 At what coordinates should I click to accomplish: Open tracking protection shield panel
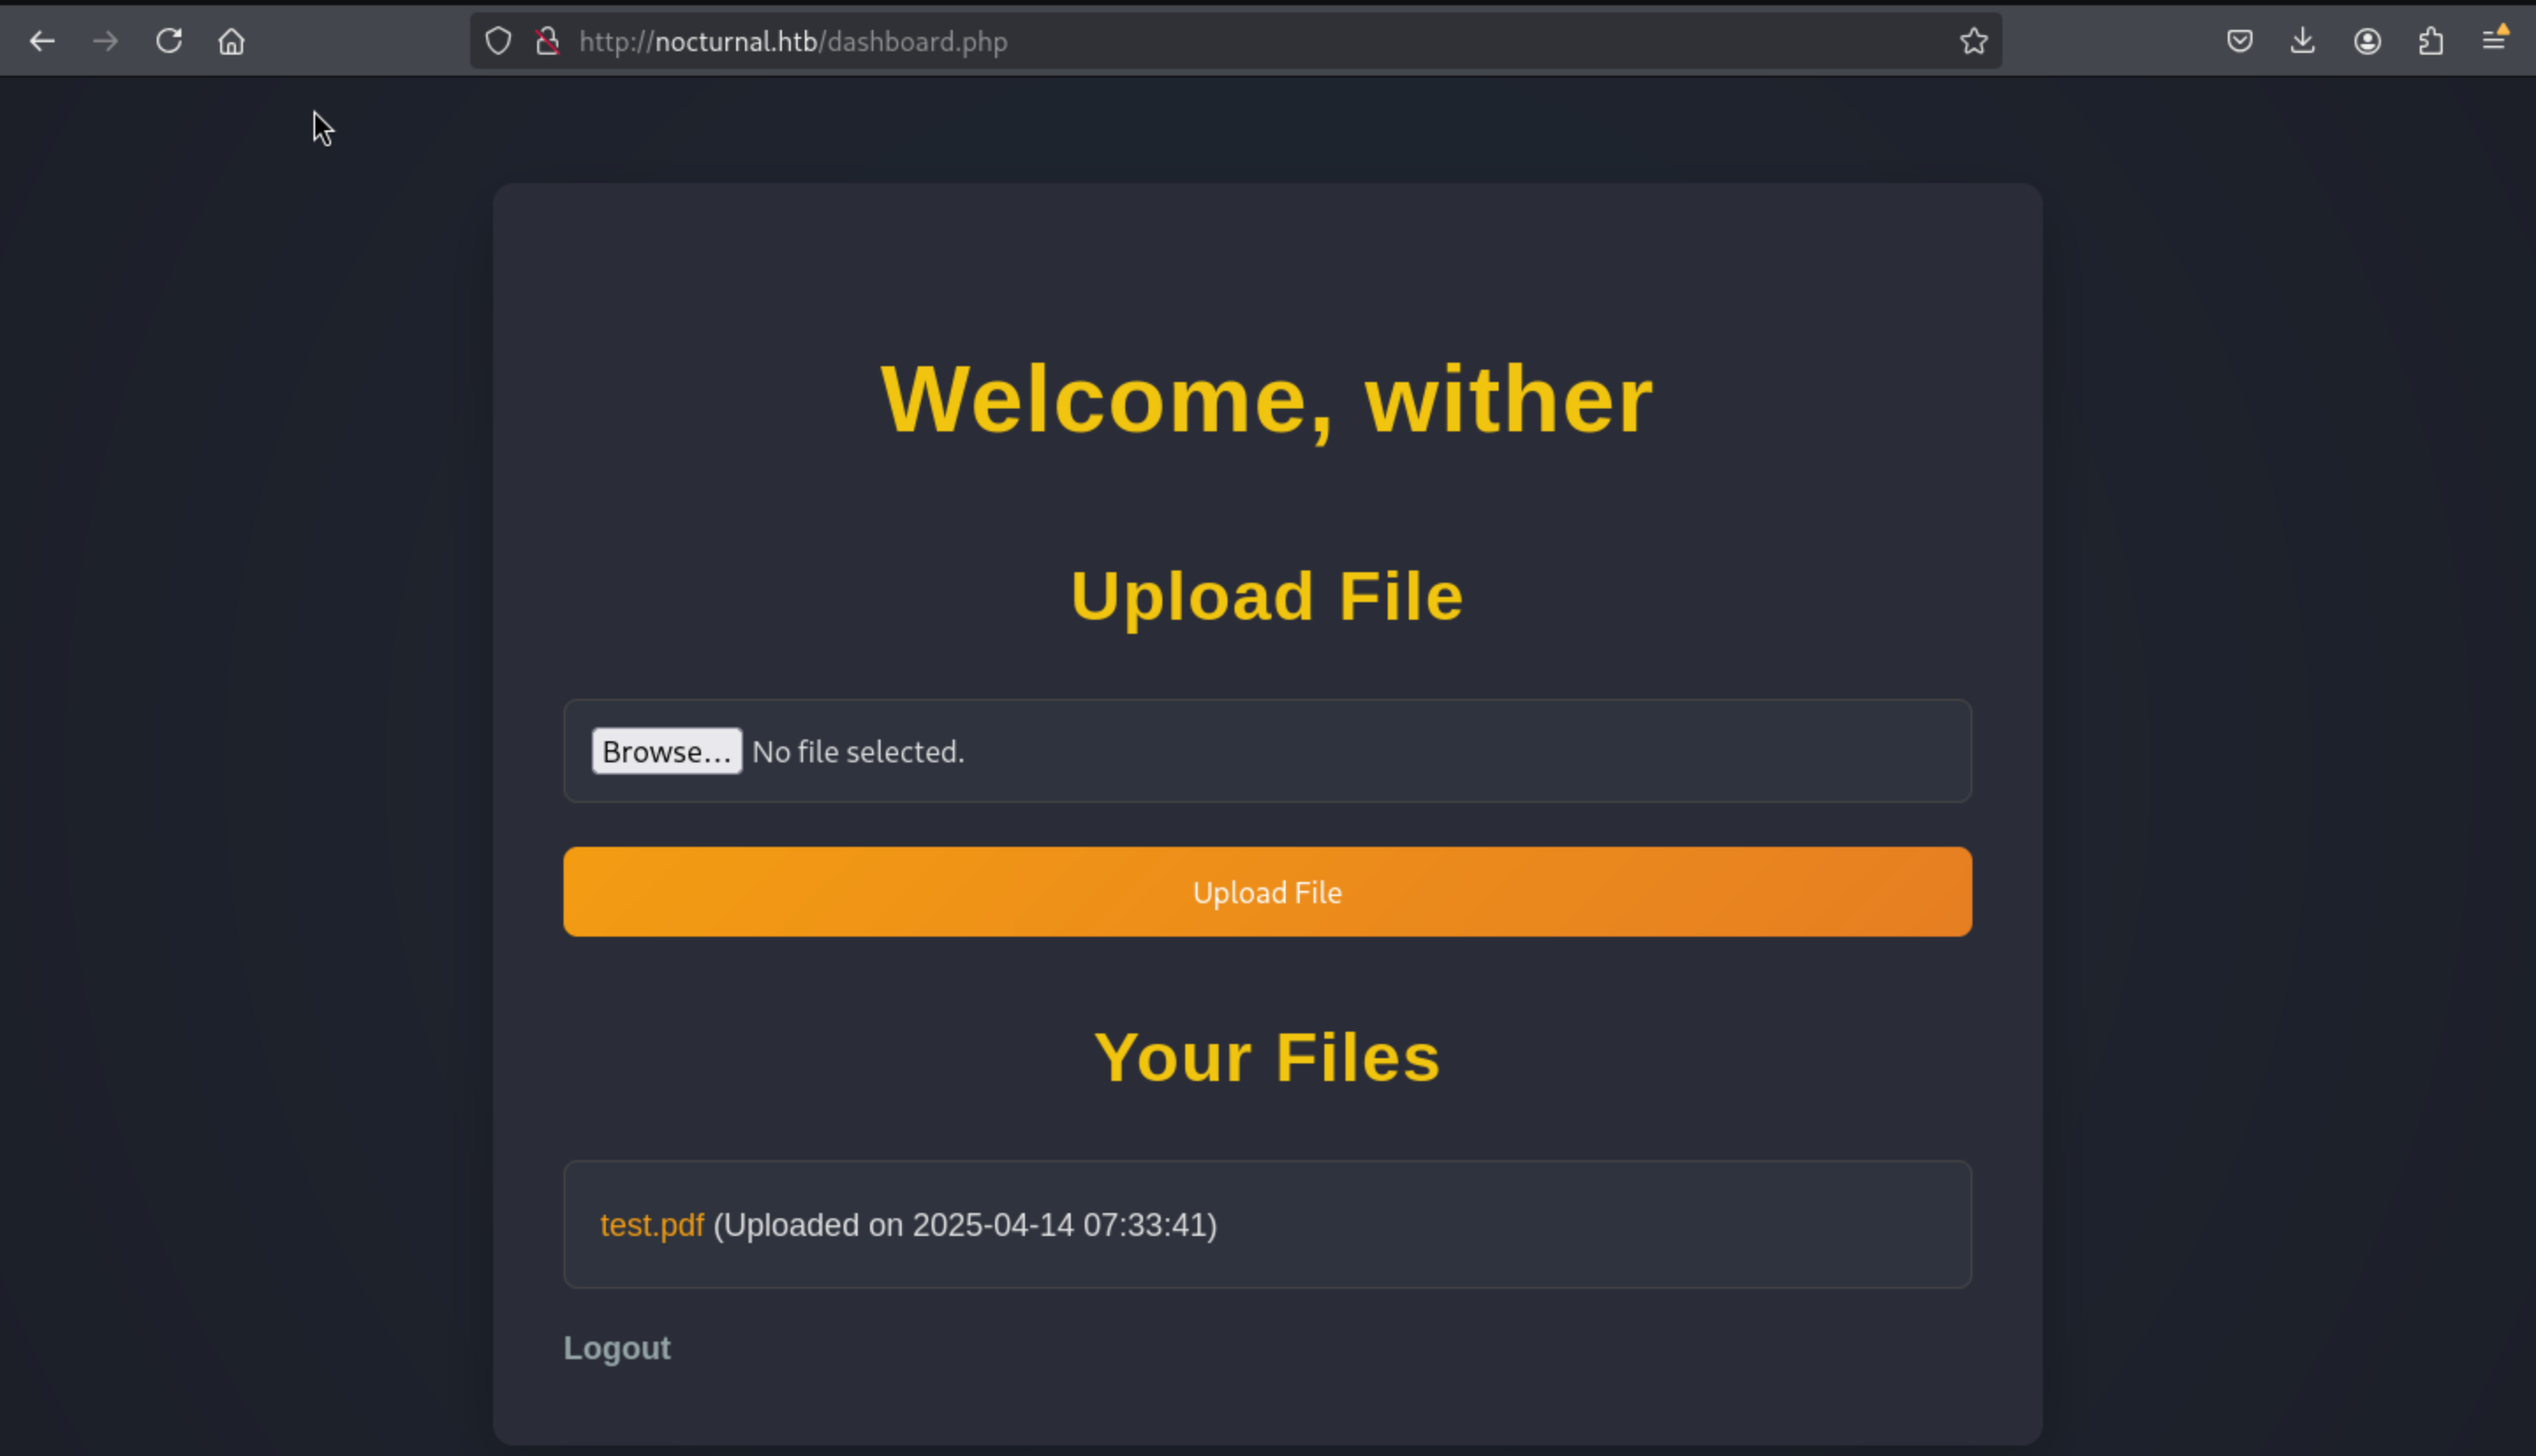click(x=498, y=41)
